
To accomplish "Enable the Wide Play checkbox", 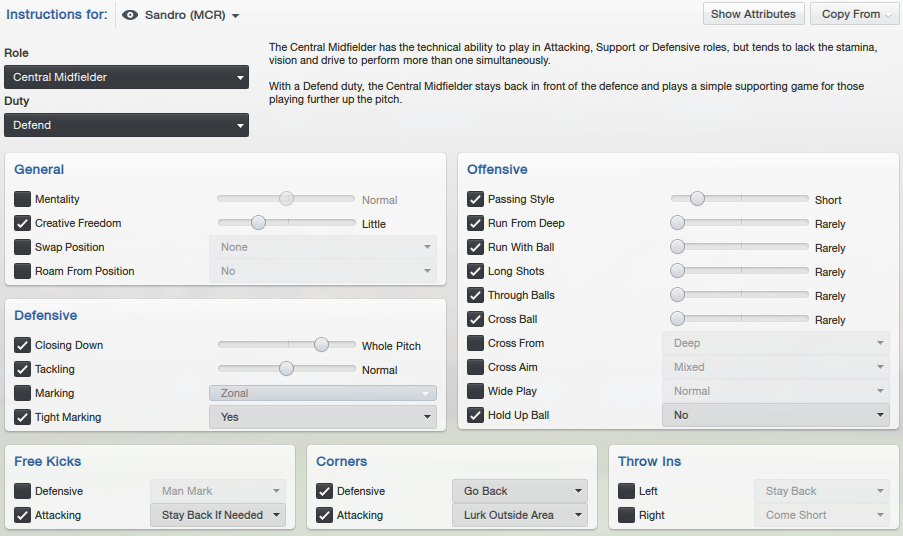I will coord(475,391).
